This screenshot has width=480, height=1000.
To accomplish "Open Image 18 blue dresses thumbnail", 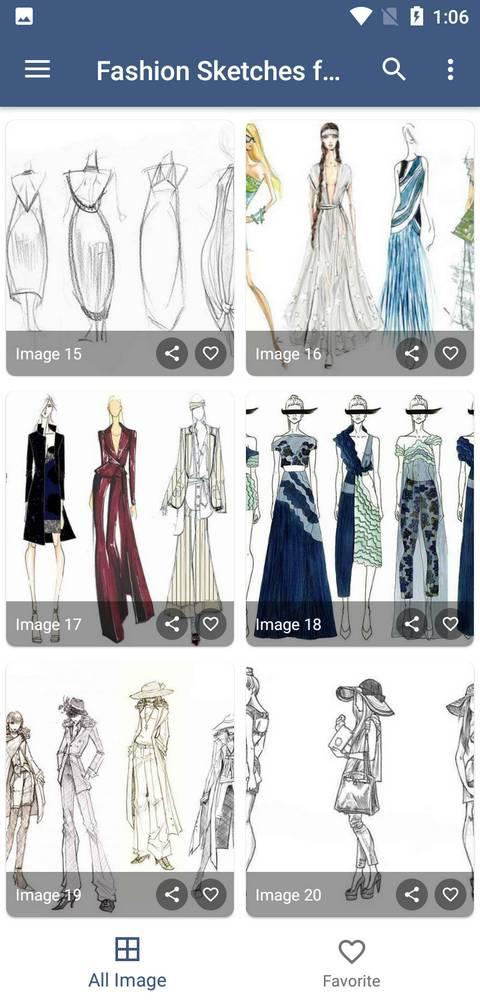I will click(x=360, y=518).
